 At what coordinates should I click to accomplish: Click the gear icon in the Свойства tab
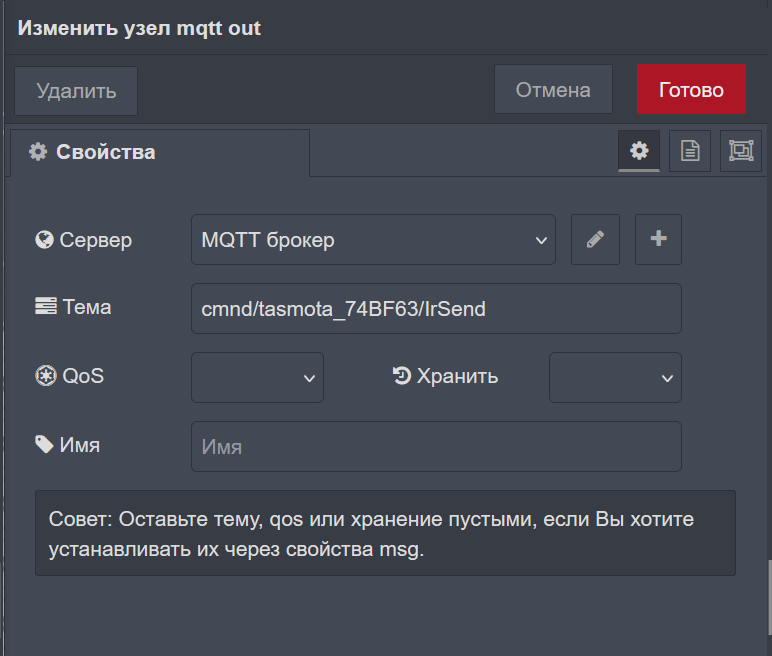pyautogui.click(x=38, y=152)
